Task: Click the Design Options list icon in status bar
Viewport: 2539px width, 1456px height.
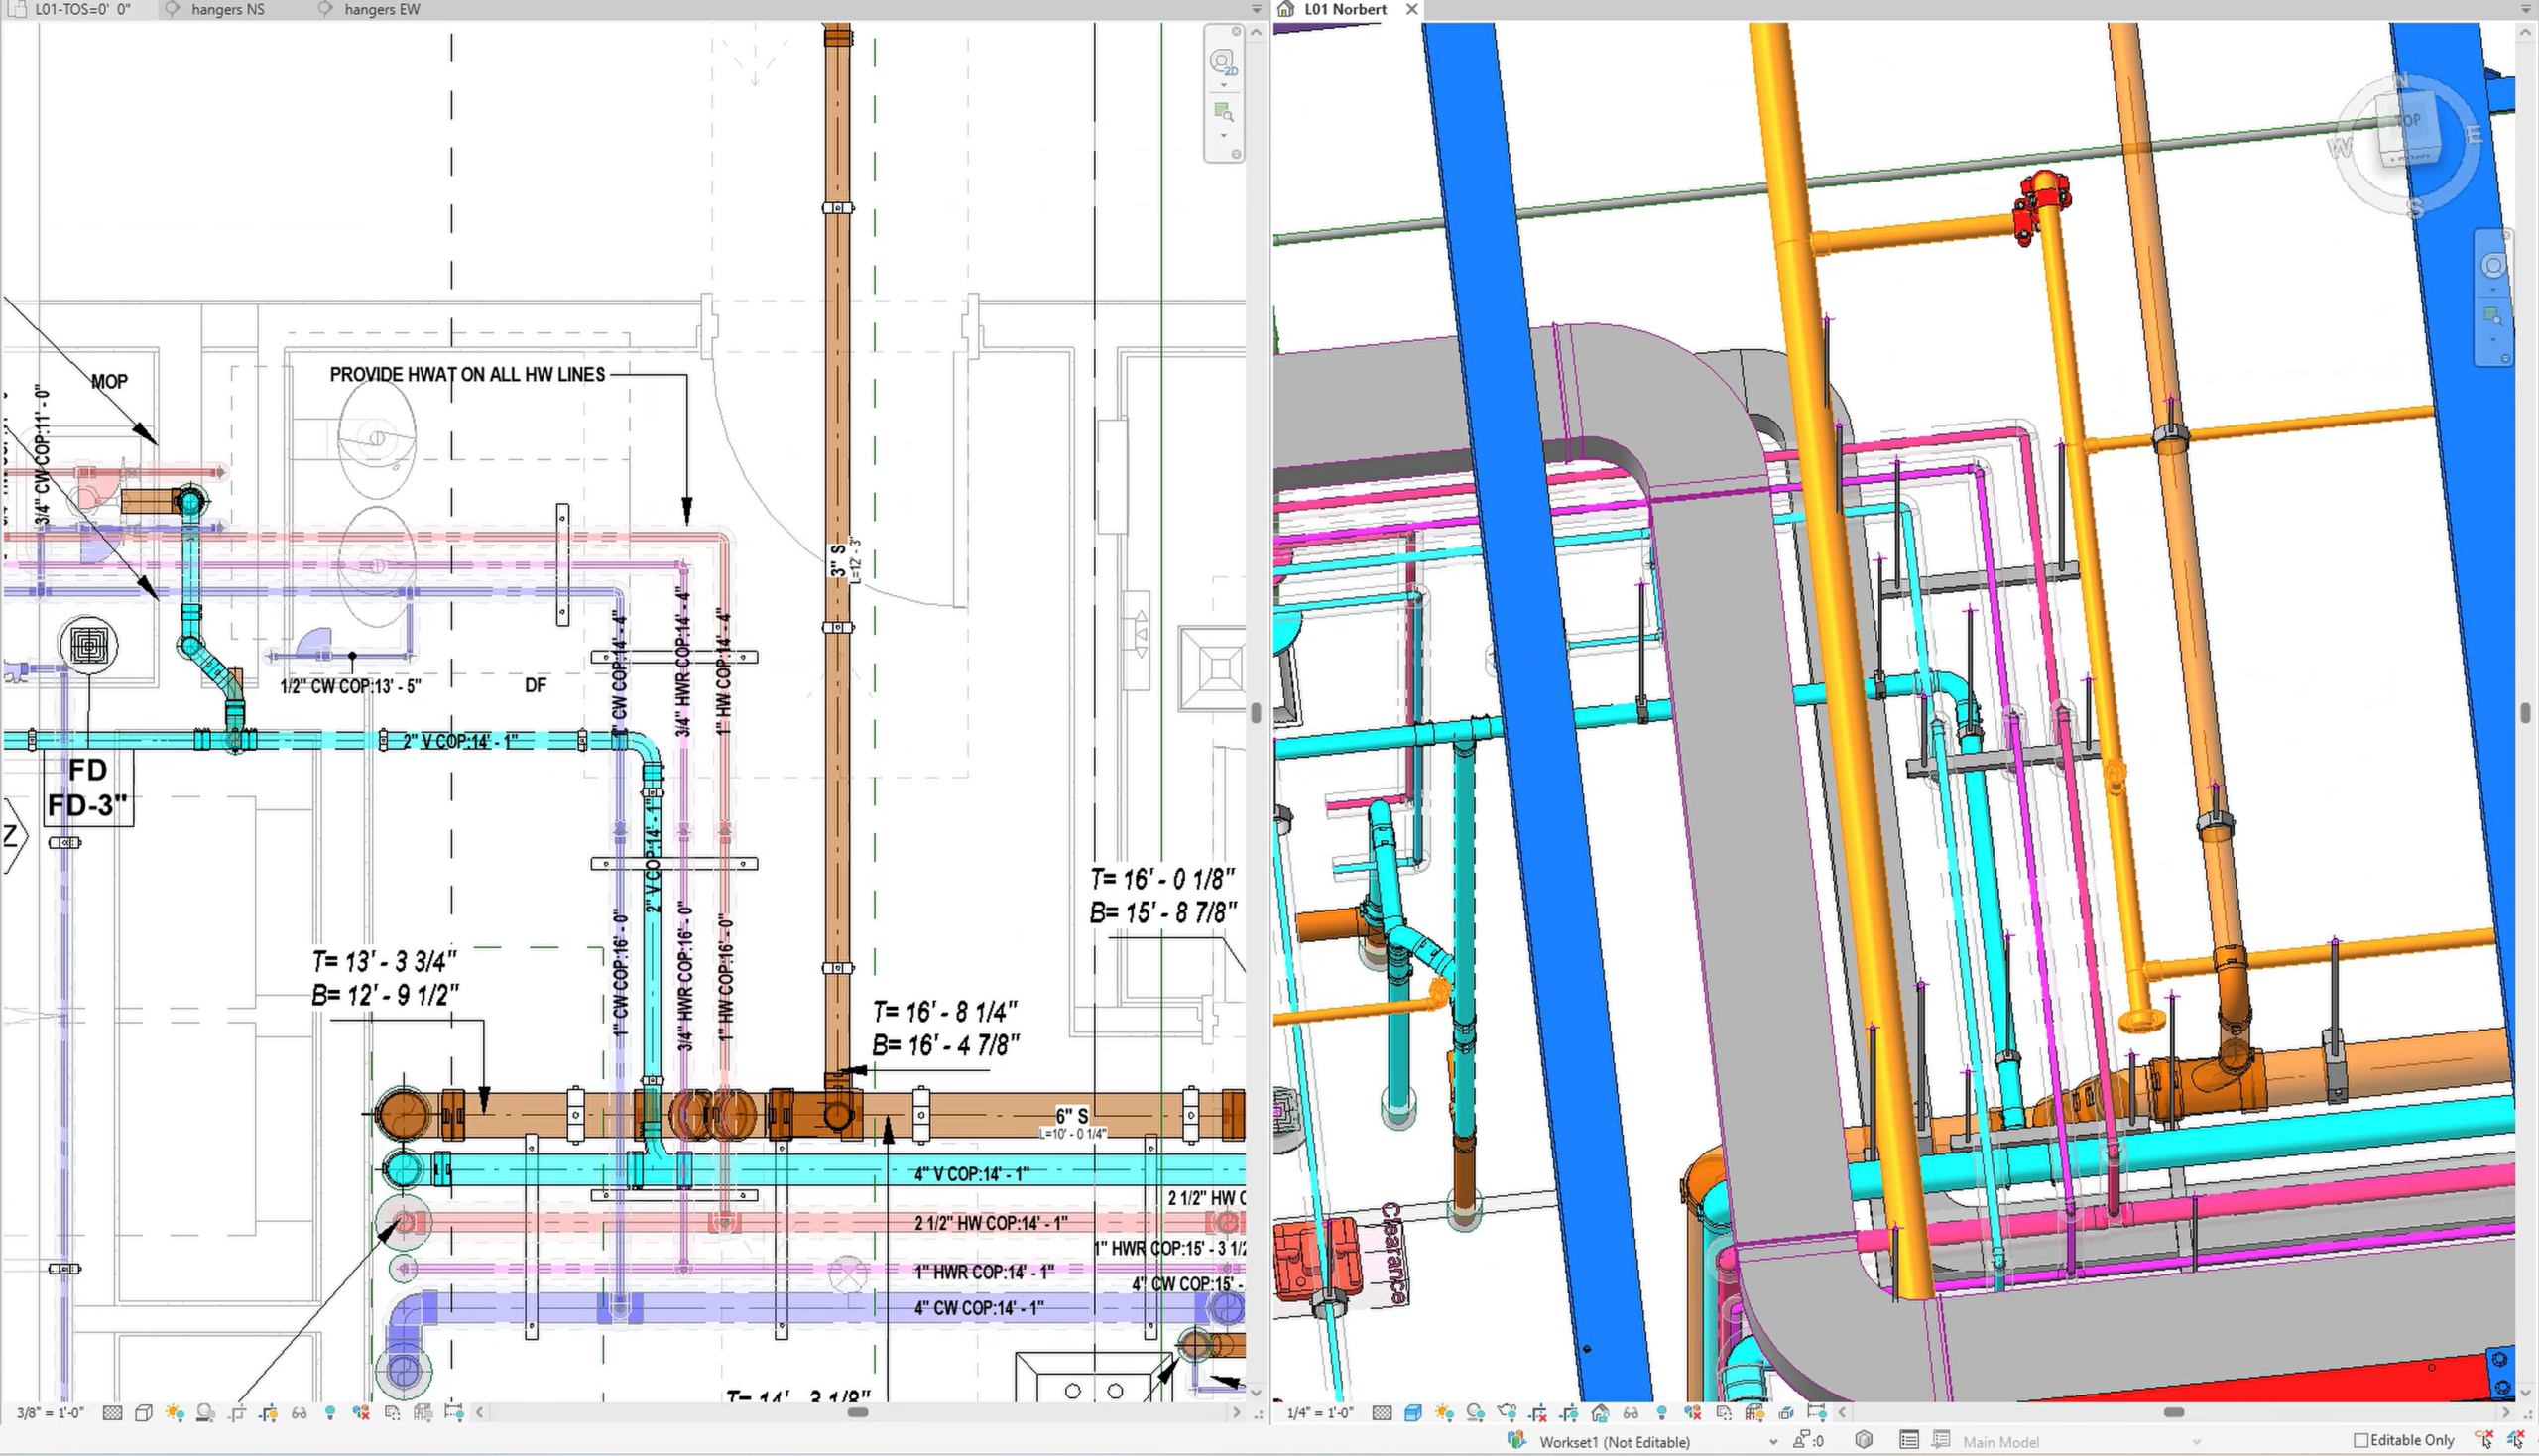Action: click(1908, 1440)
